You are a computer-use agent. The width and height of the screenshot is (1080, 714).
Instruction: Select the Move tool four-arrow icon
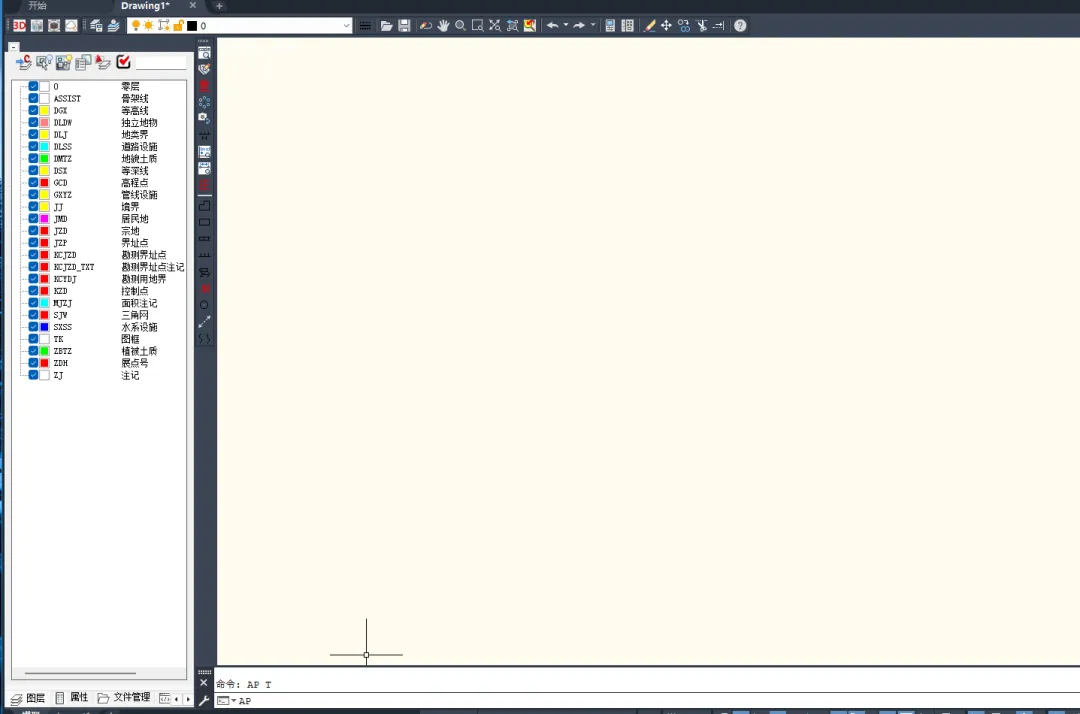(666, 25)
